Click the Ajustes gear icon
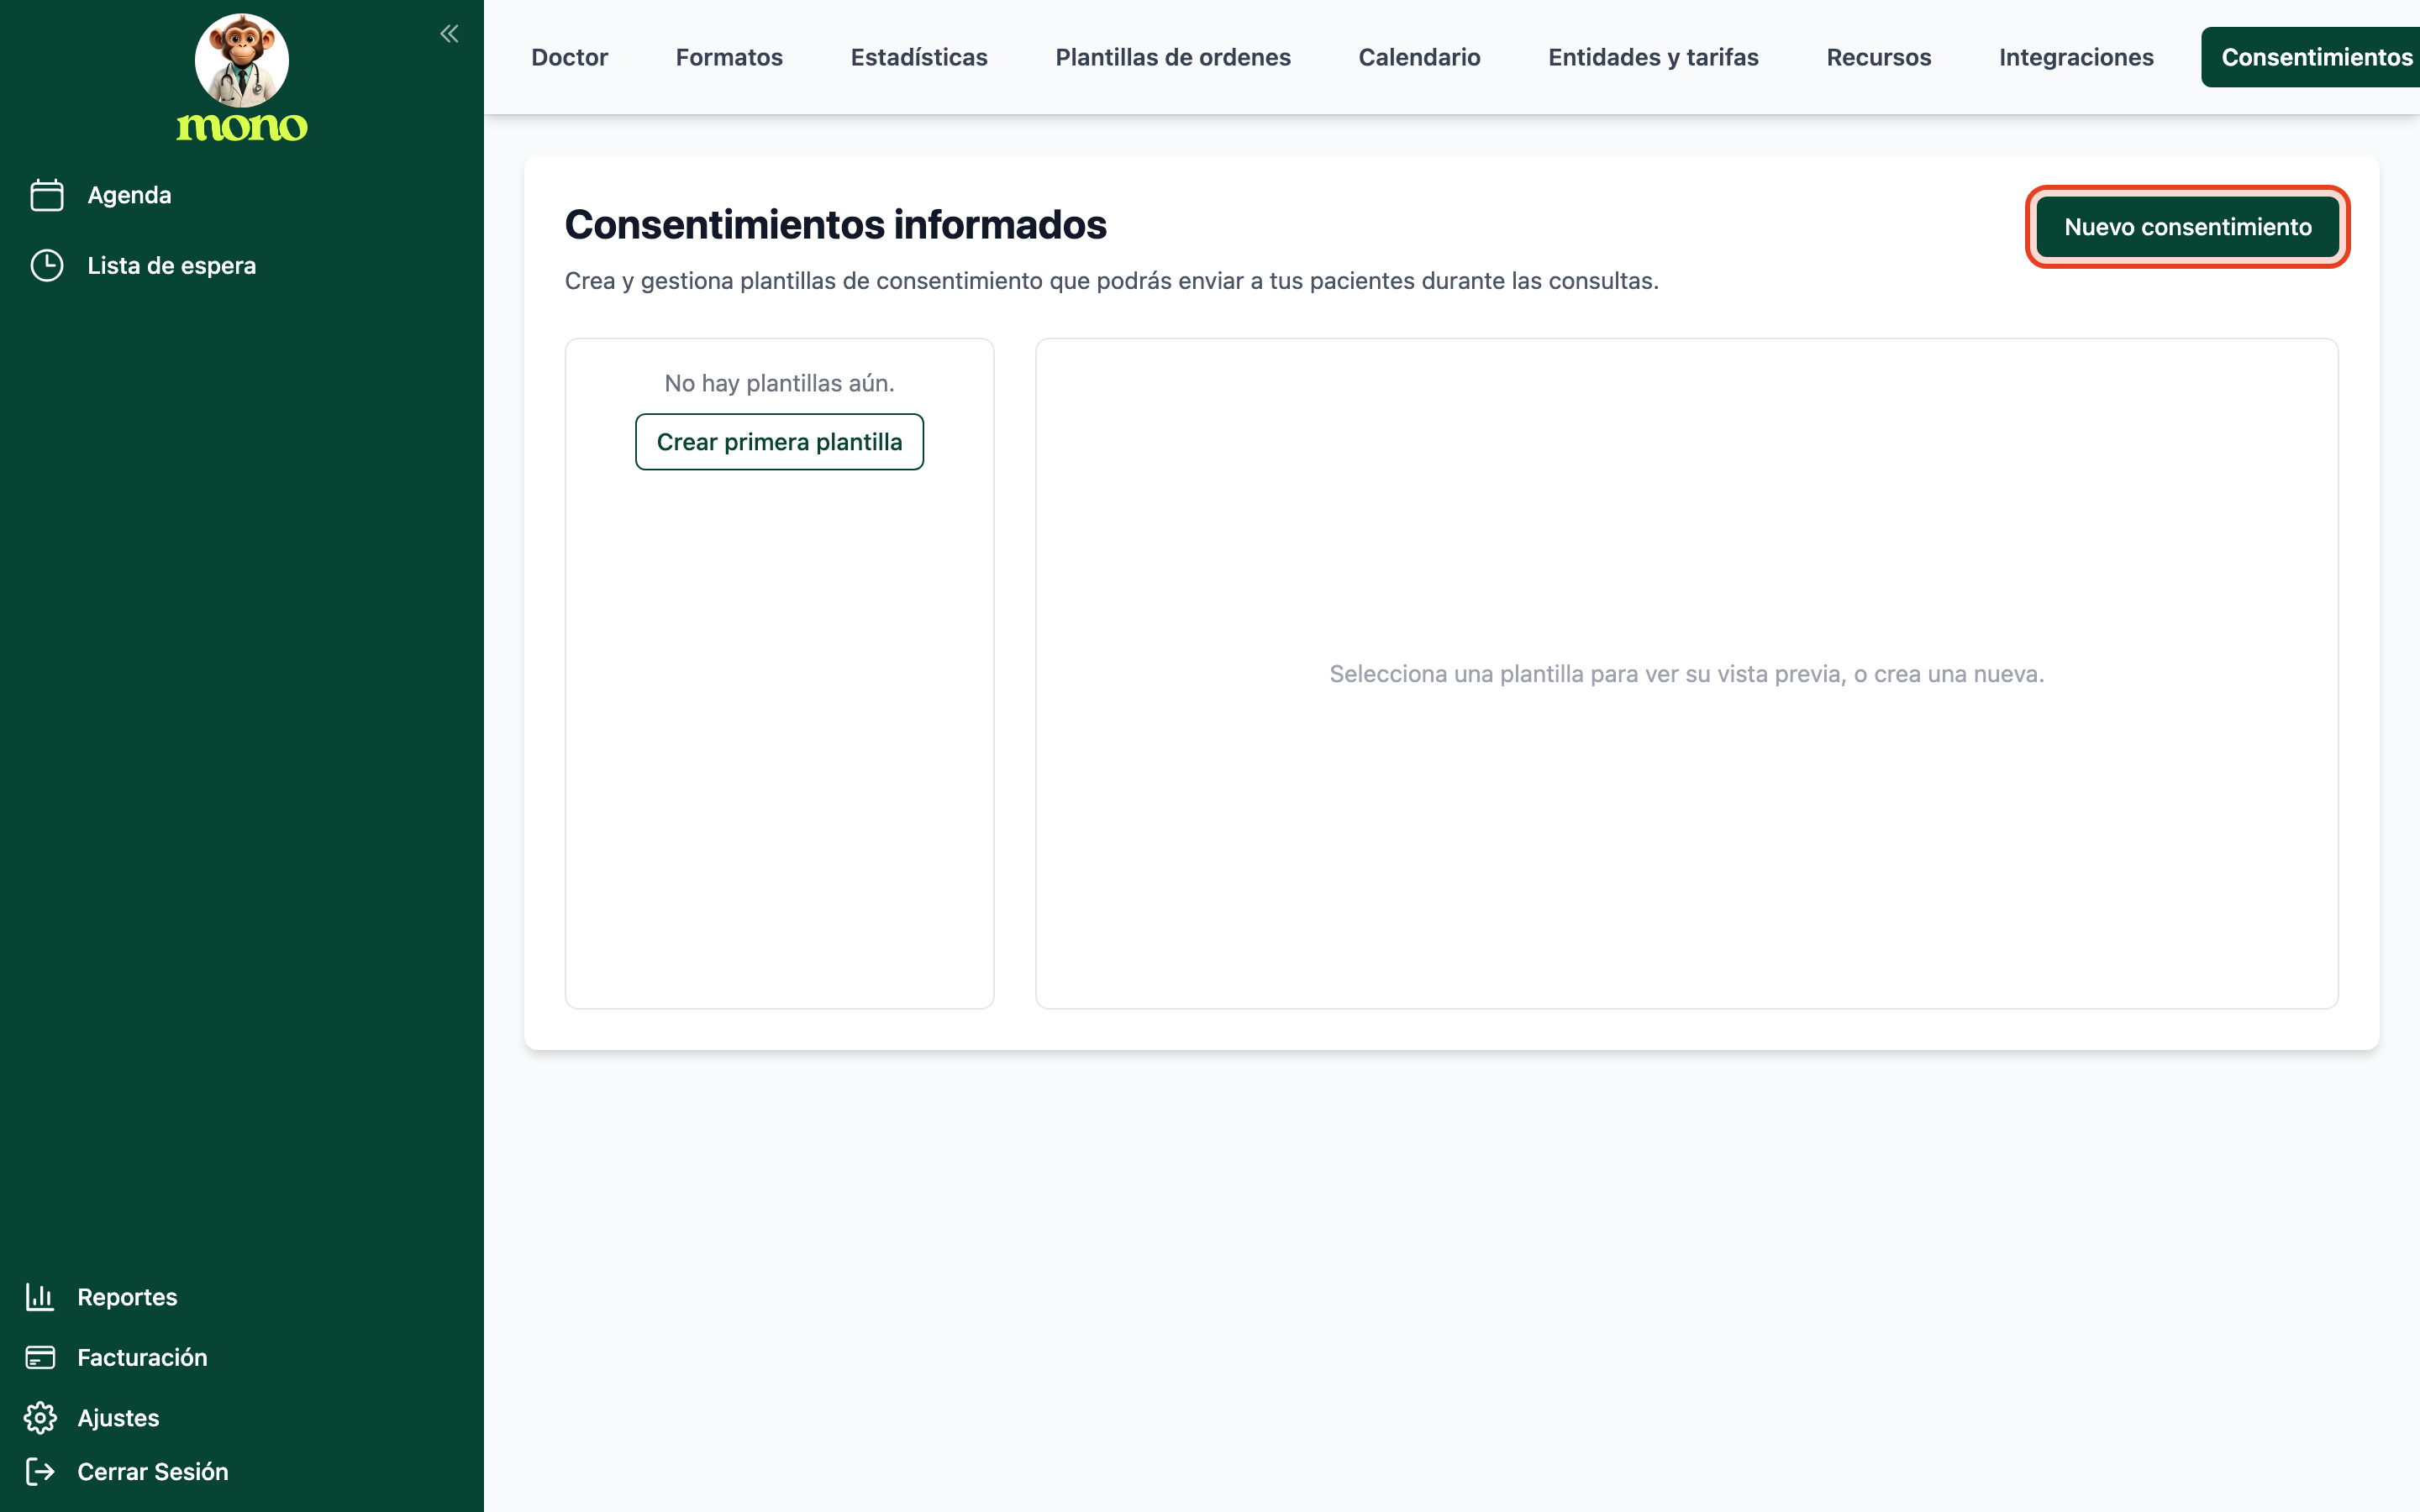The height and width of the screenshot is (1512, 2420). pyautogui.click(x=40, y=1418)
